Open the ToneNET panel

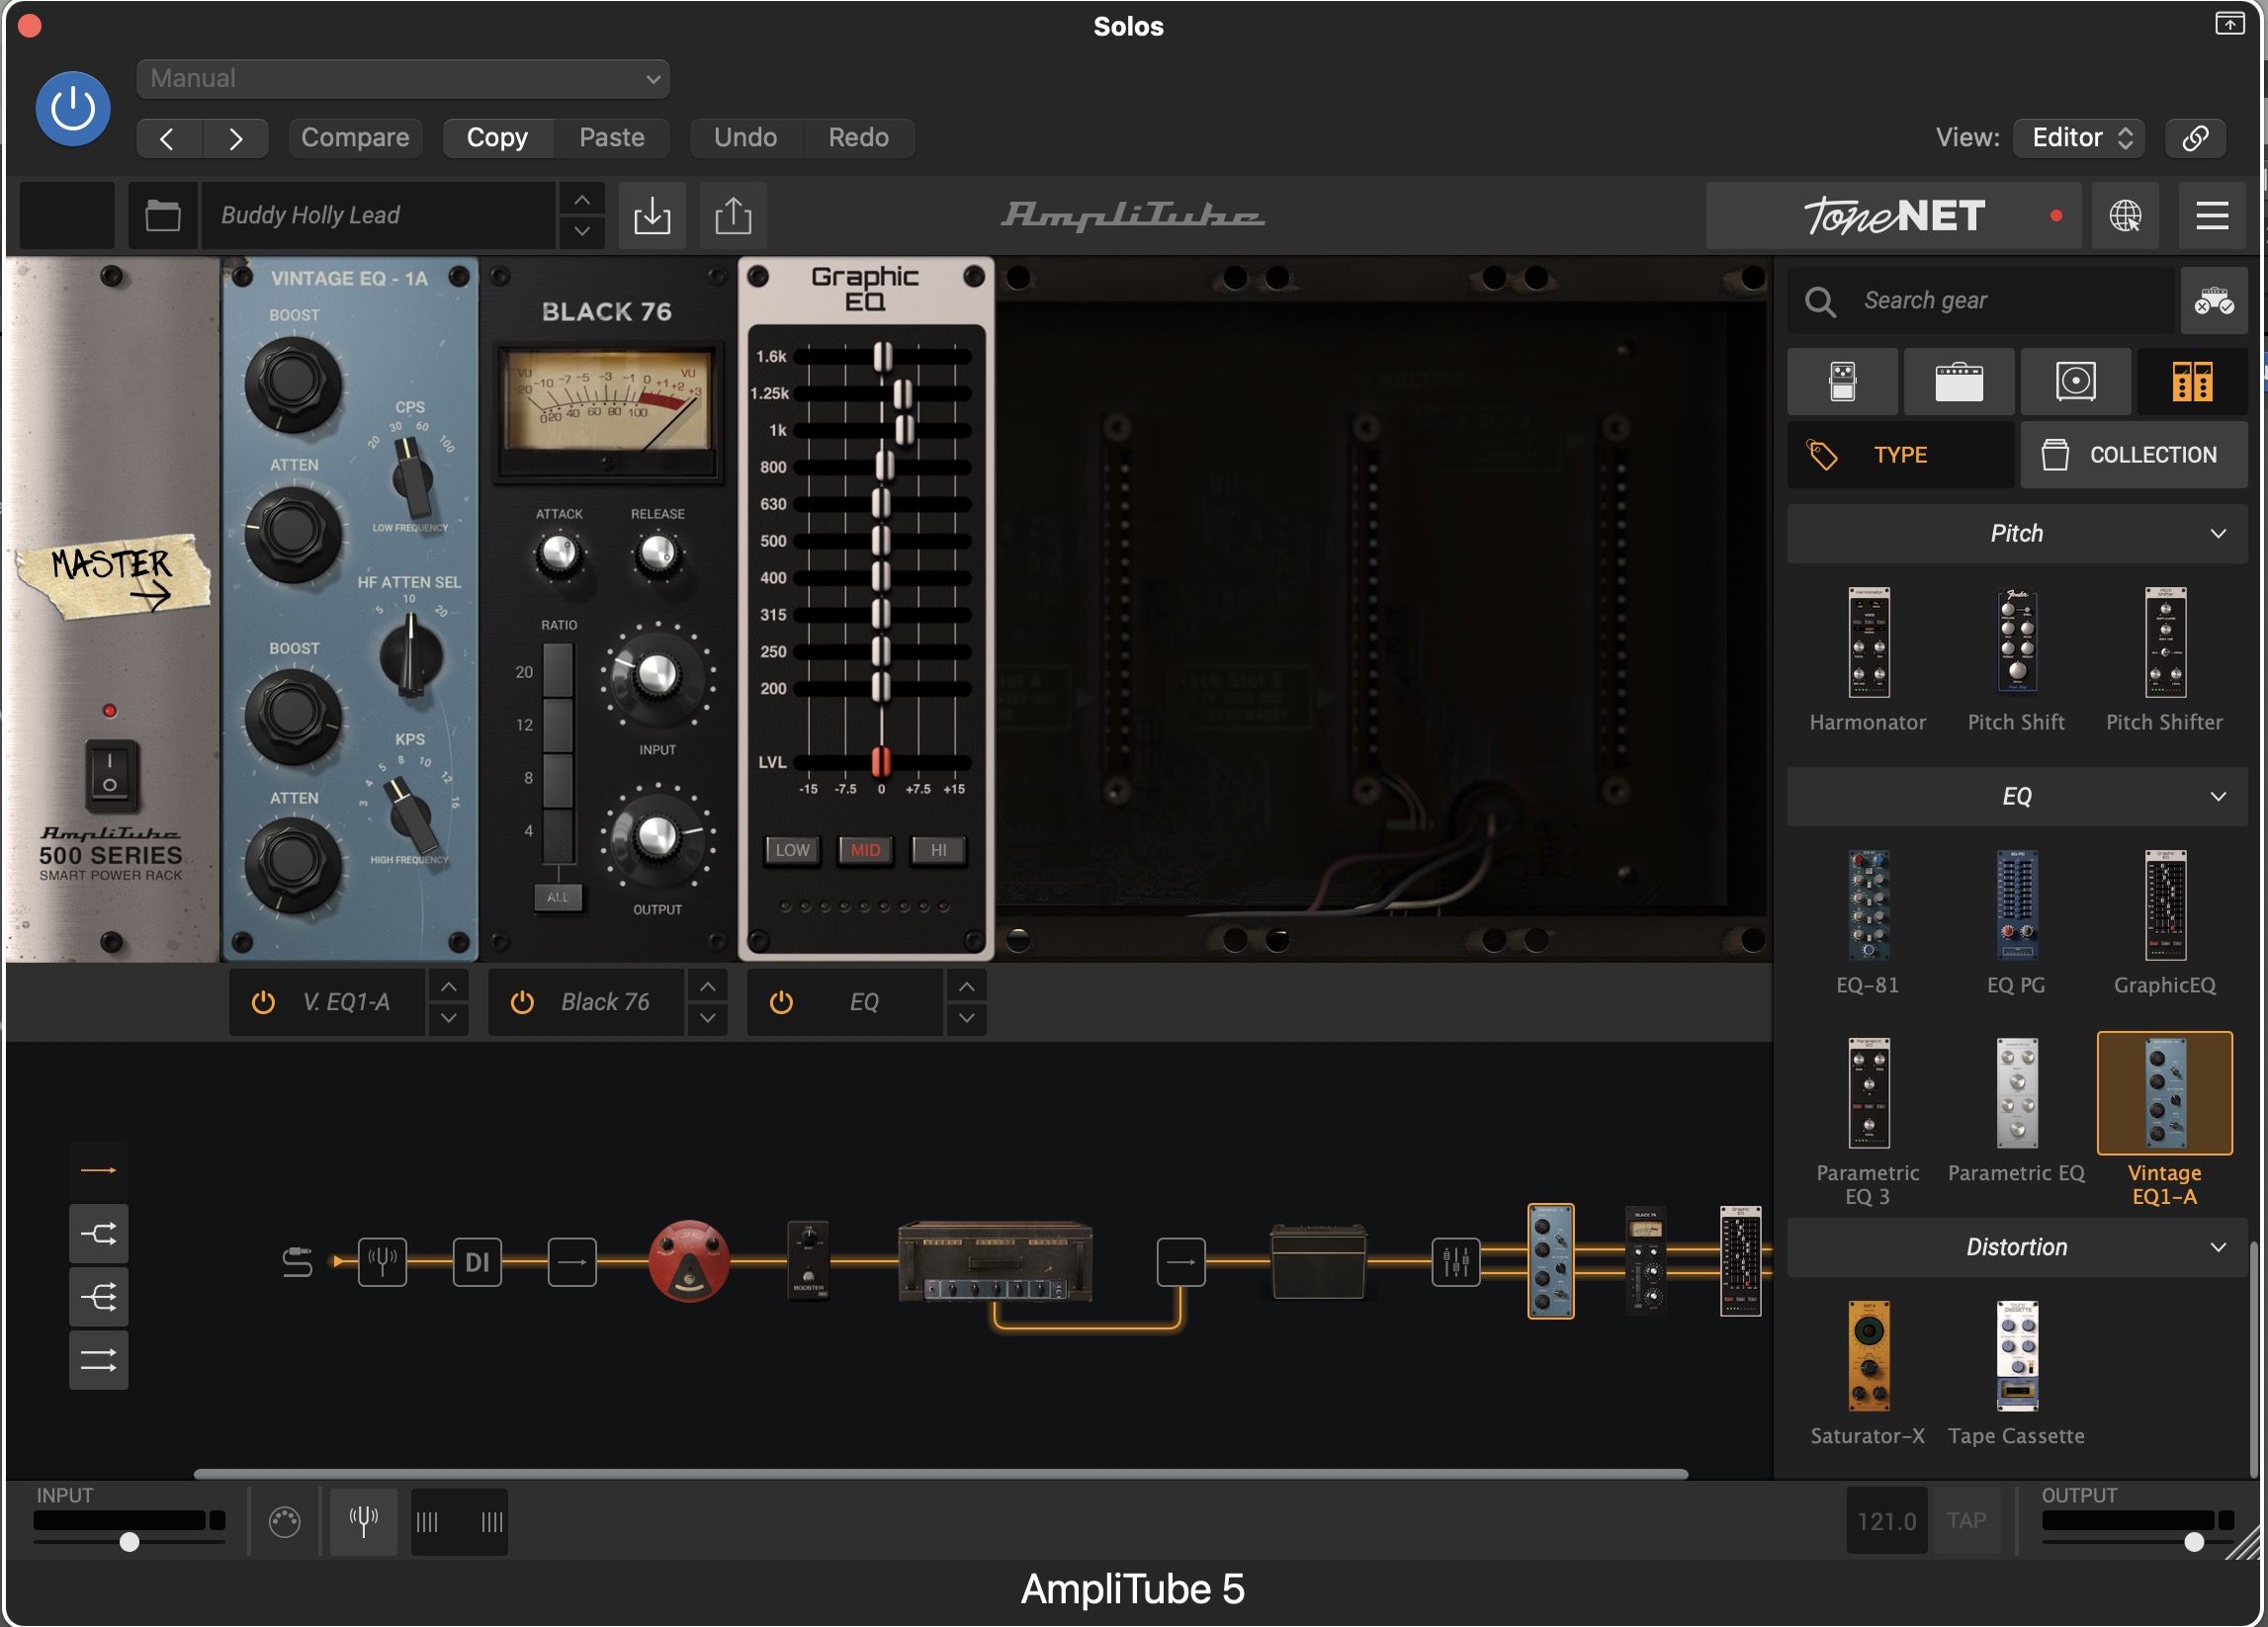tap(1894, 215)
